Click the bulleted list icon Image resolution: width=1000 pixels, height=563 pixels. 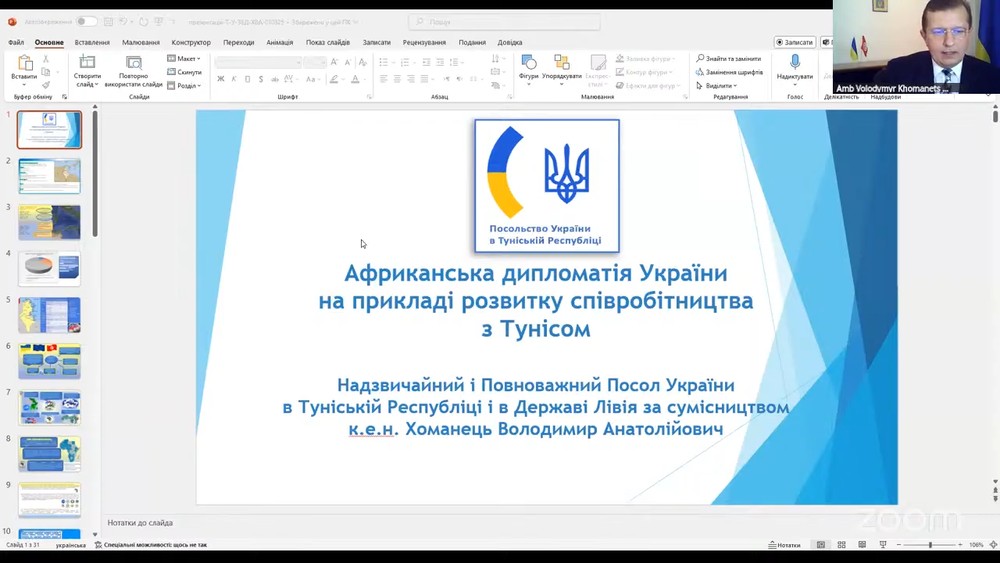click(x=383, y=62)
